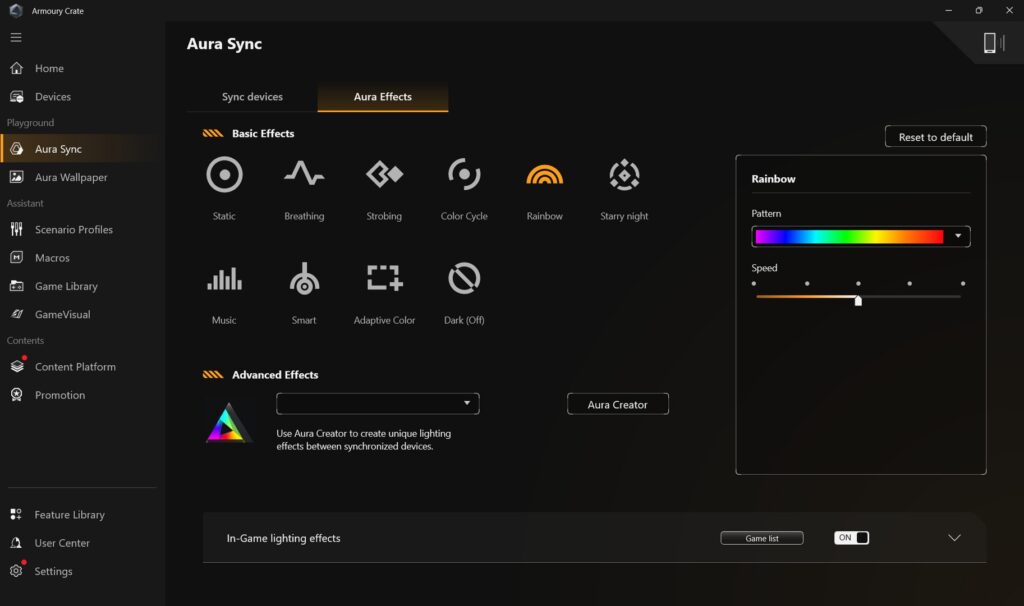The height and width of the screenshot is (606, 1024).
Task: Pick the Strobing effect icon
Action: pyautogui.click(x=384, y=174)
